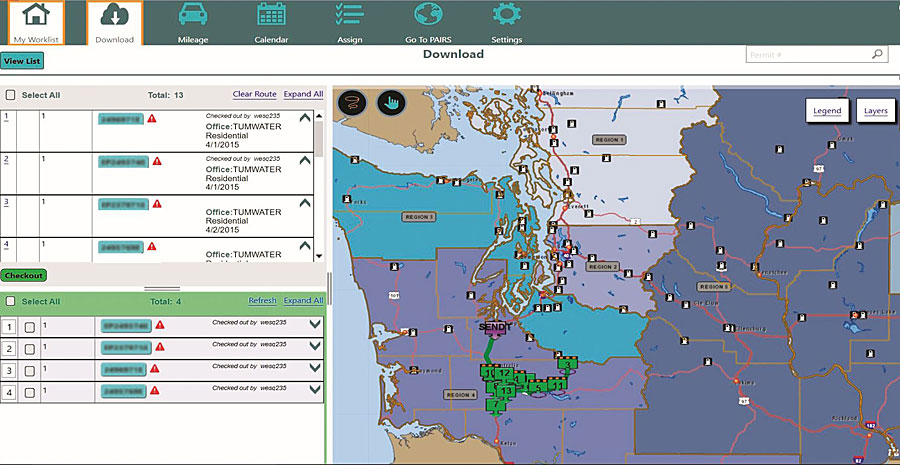Viewport: 900px width, 465px height.
Task: Expand checked-out row 1 chevron
Action: 315,324
